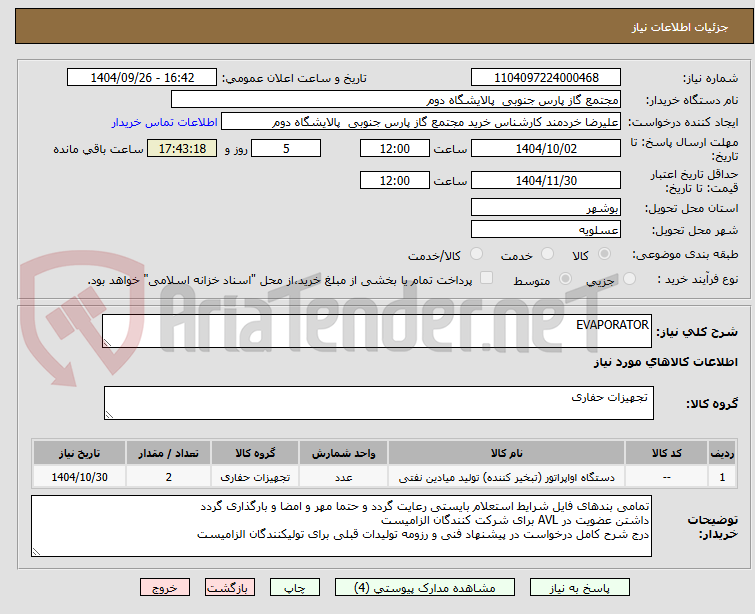Screen dimensions: 755x614
Task: Select the کالا/خدمت radio option
Action: pos(476,254)
